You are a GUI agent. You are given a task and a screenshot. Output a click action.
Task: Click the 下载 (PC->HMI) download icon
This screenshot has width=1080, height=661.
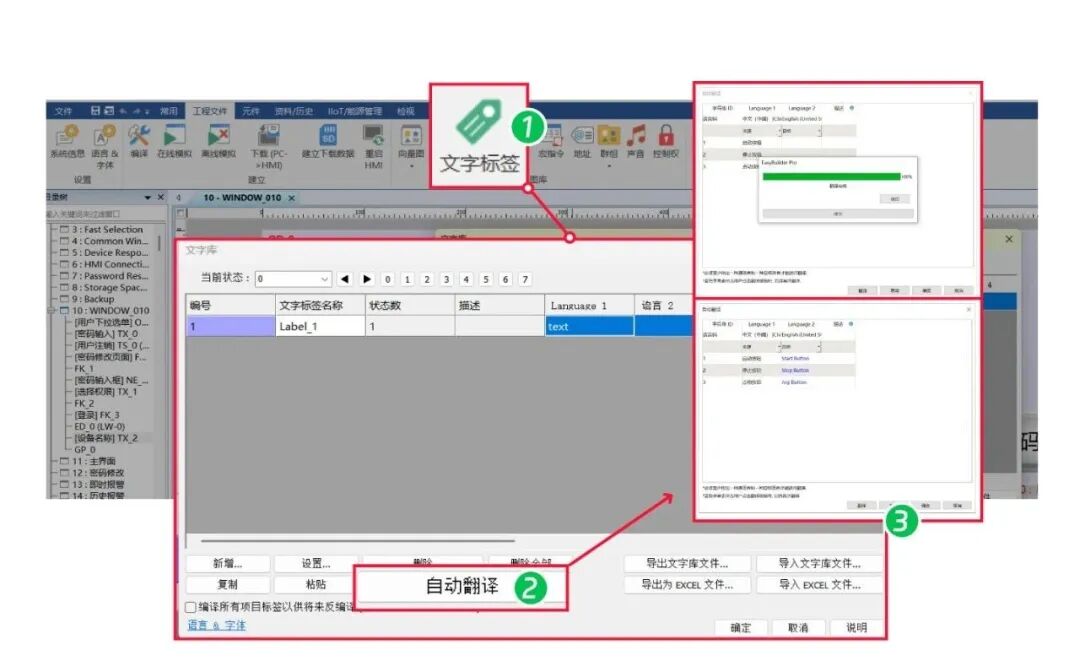(269, 146)
